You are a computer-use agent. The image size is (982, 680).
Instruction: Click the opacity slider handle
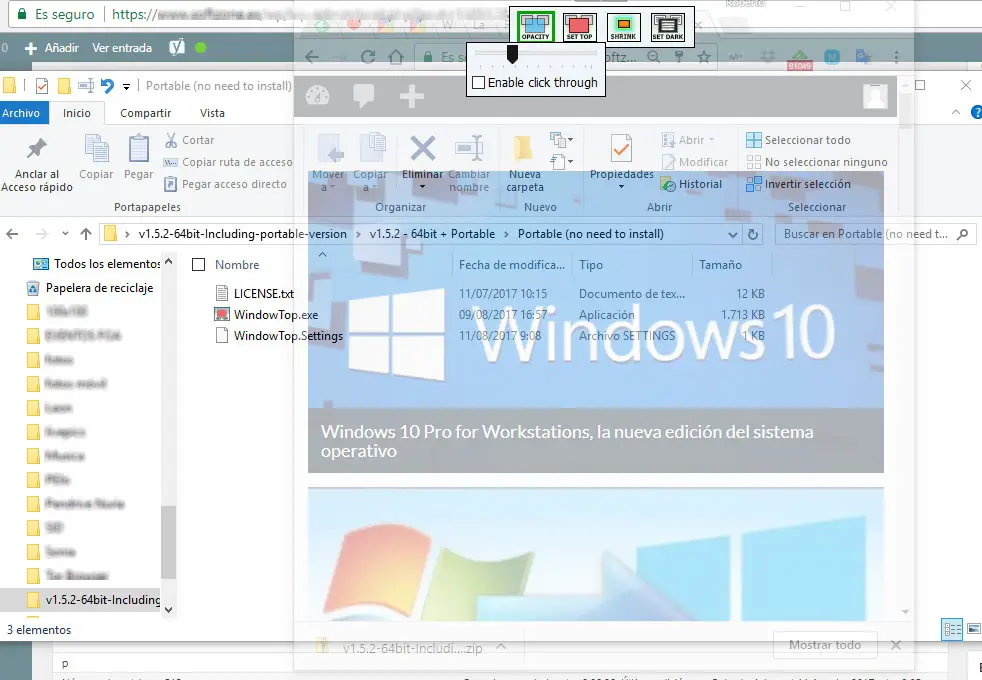pos(512,54)
